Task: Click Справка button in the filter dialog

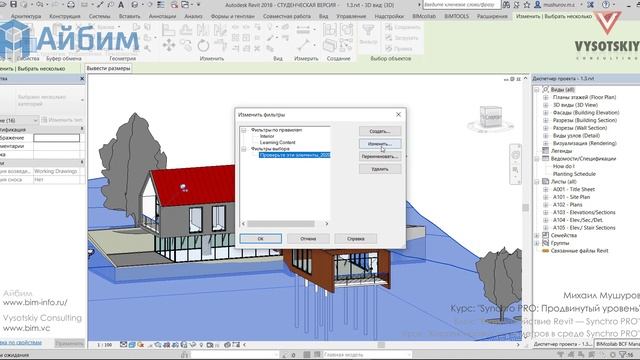Action: coord(356,239)
